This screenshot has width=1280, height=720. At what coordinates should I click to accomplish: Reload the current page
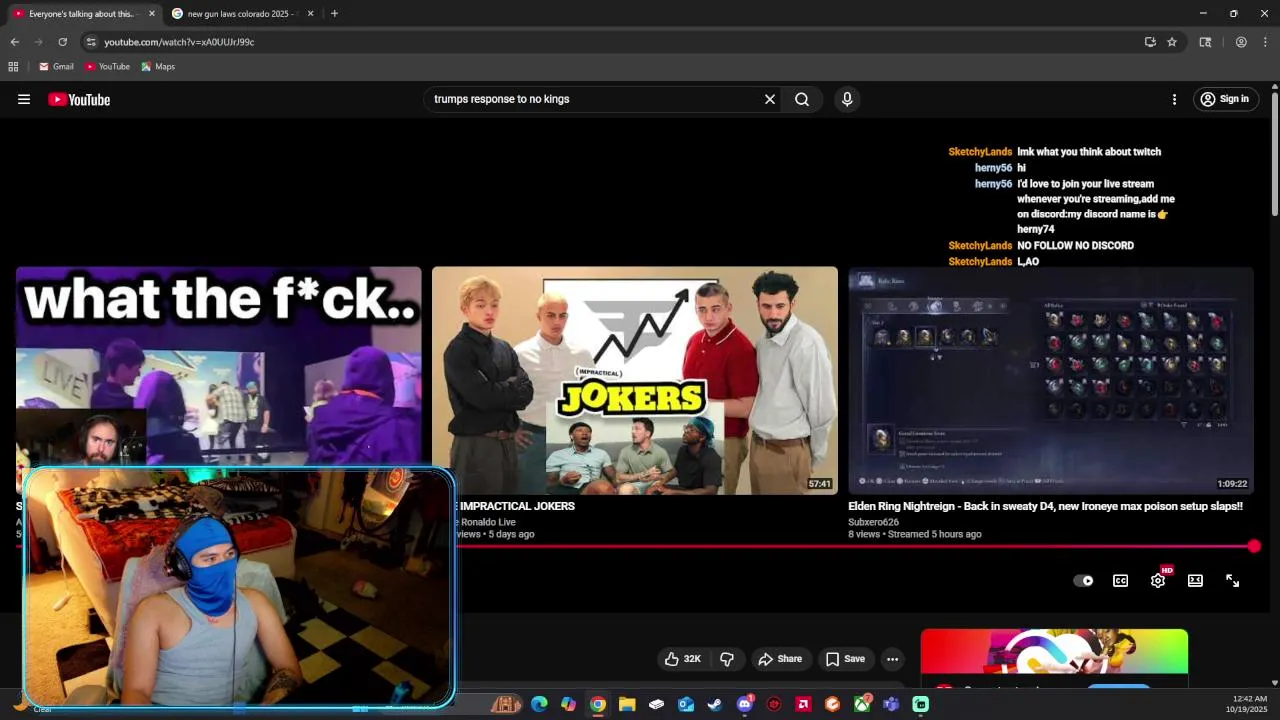point(62,42)
